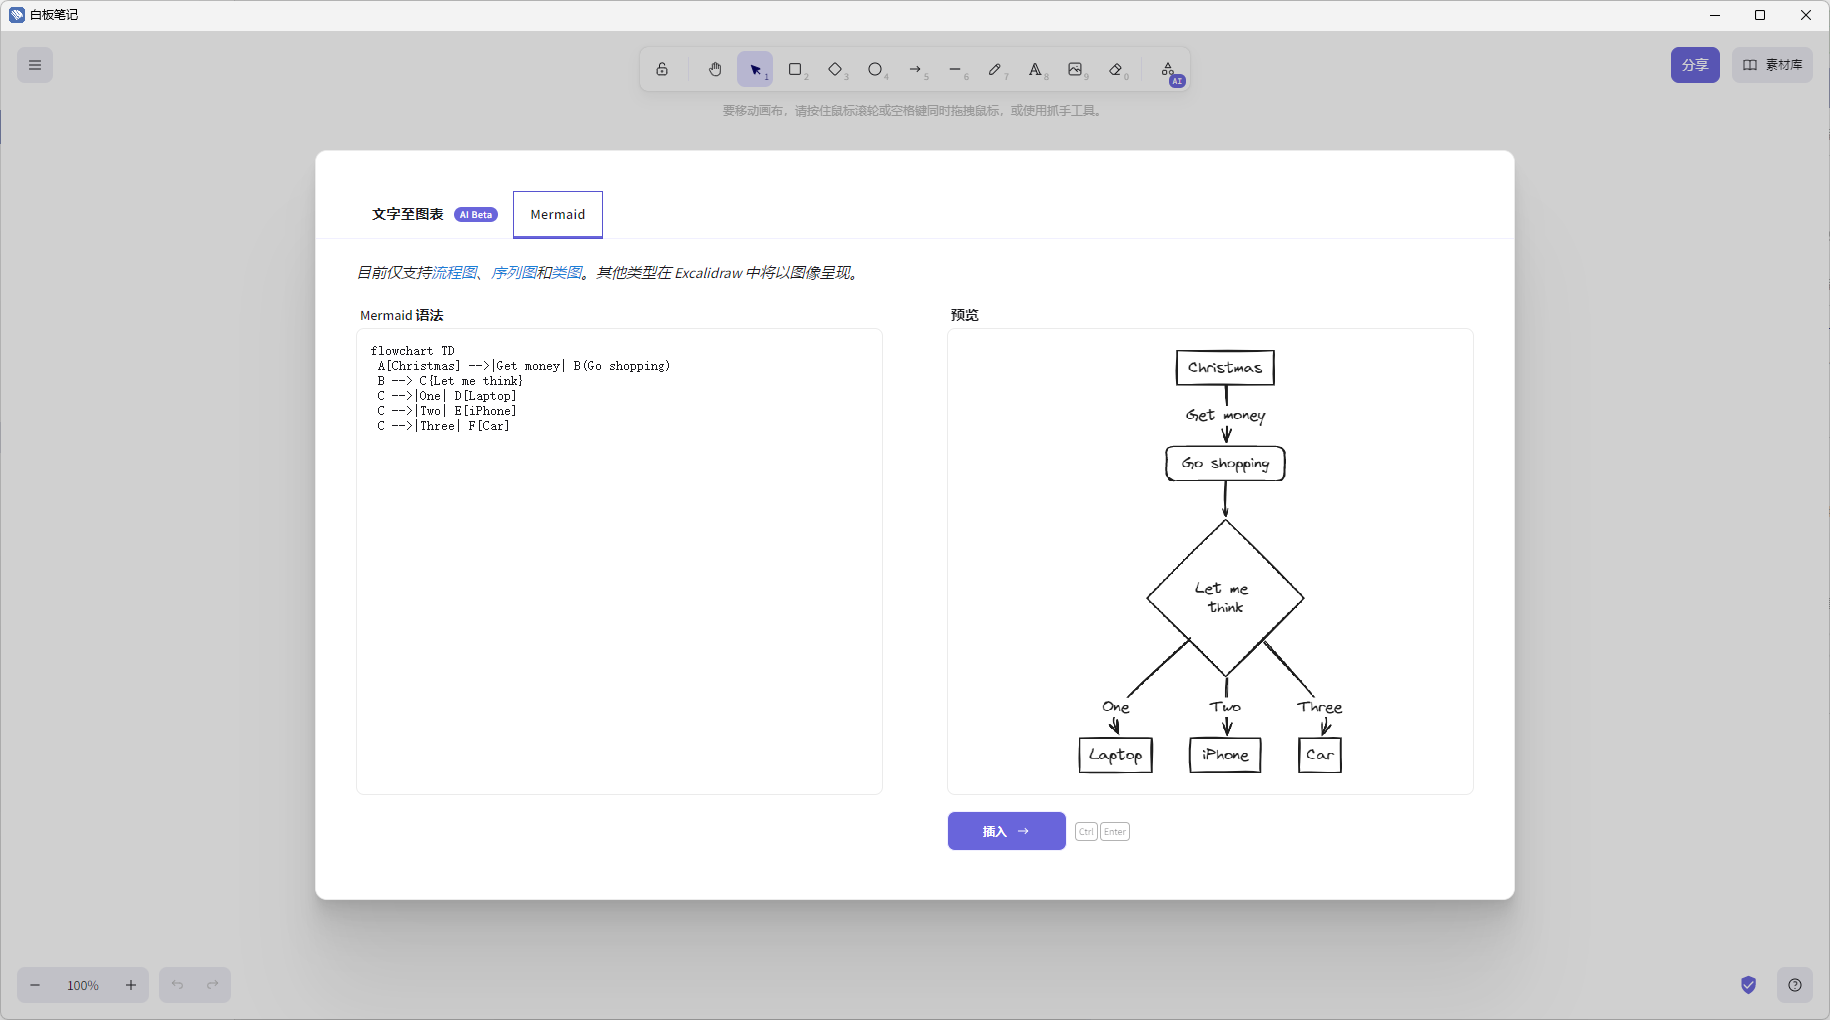Image resolution: width=1830 pixels, height=1020 pixels.
Task: Select the Rectangle shape tool
Action: [x=795, y=69]
